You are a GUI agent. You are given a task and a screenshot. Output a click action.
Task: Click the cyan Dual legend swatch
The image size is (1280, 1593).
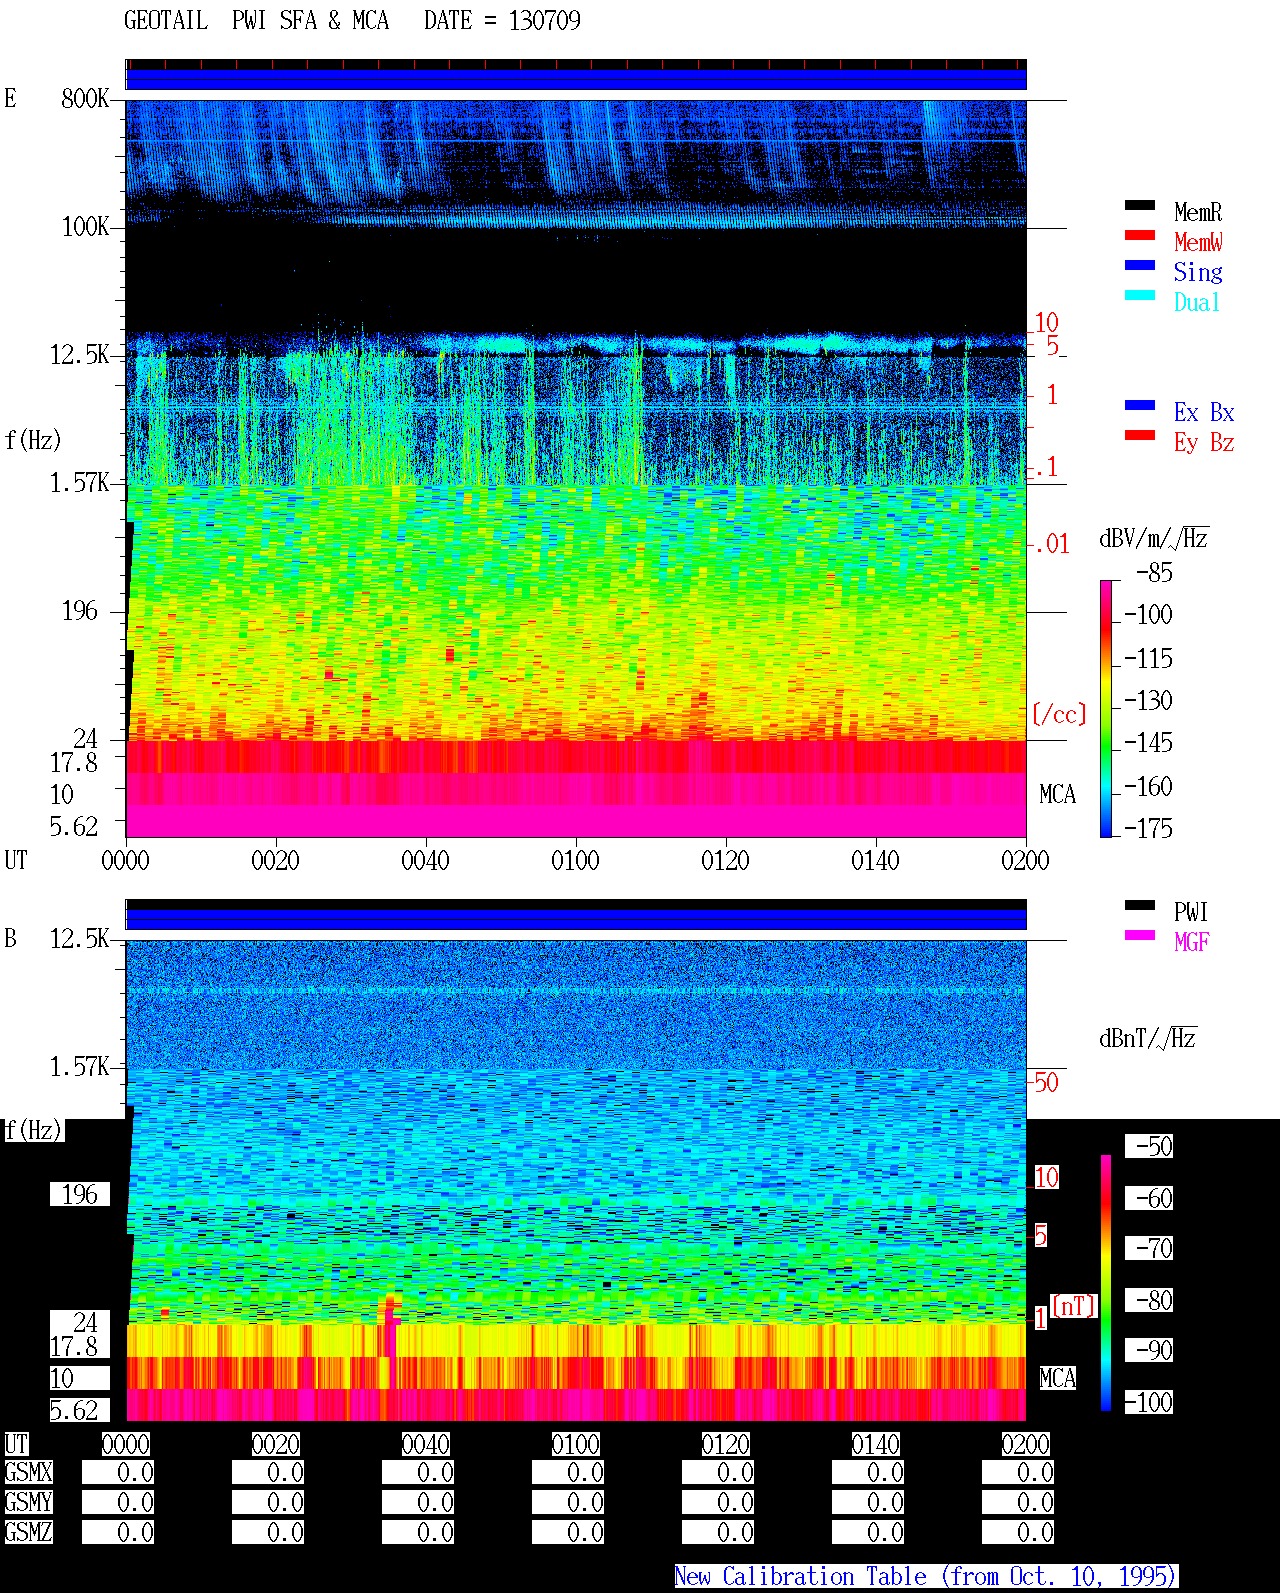[x=1140, y=295]
